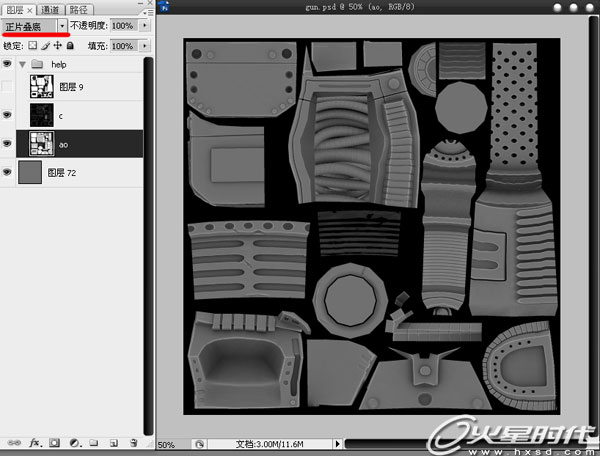Screen dimensions: 600x456
Task: Open the 填充 fill slider arrow
Action: (x=146, y=46)
